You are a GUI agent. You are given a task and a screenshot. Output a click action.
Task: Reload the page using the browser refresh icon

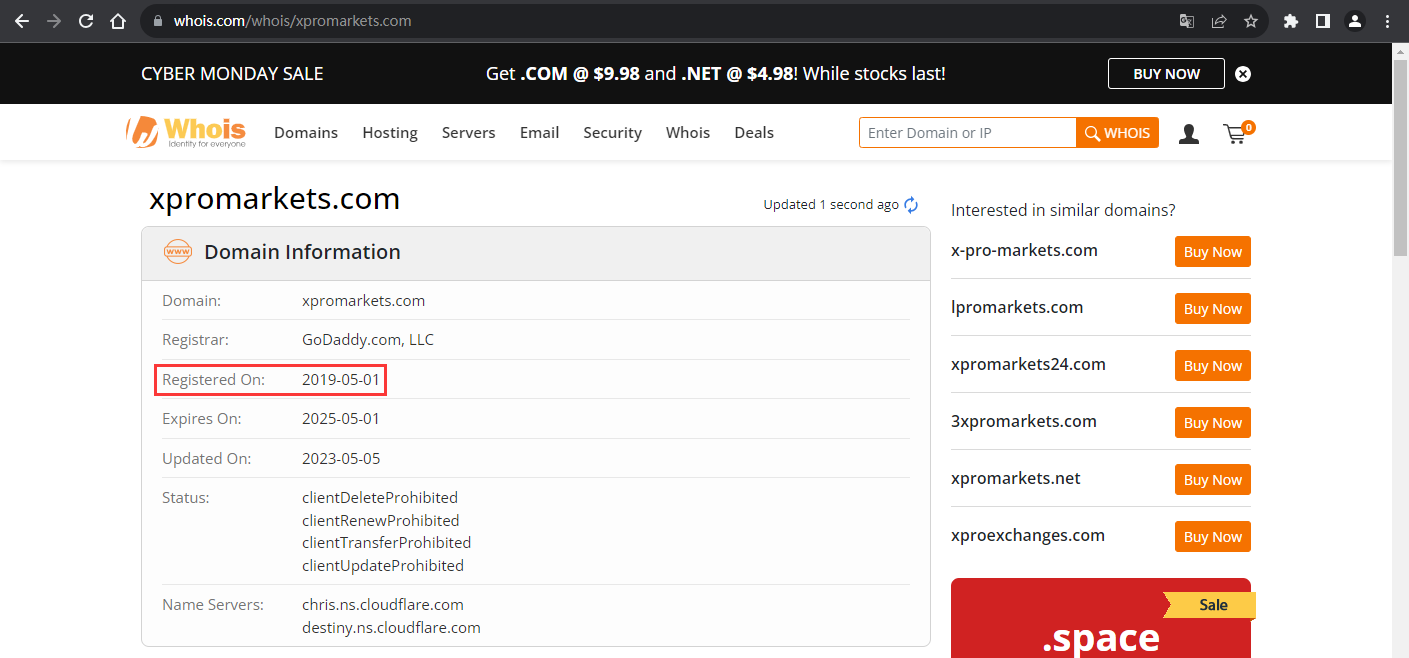[86, 21]
